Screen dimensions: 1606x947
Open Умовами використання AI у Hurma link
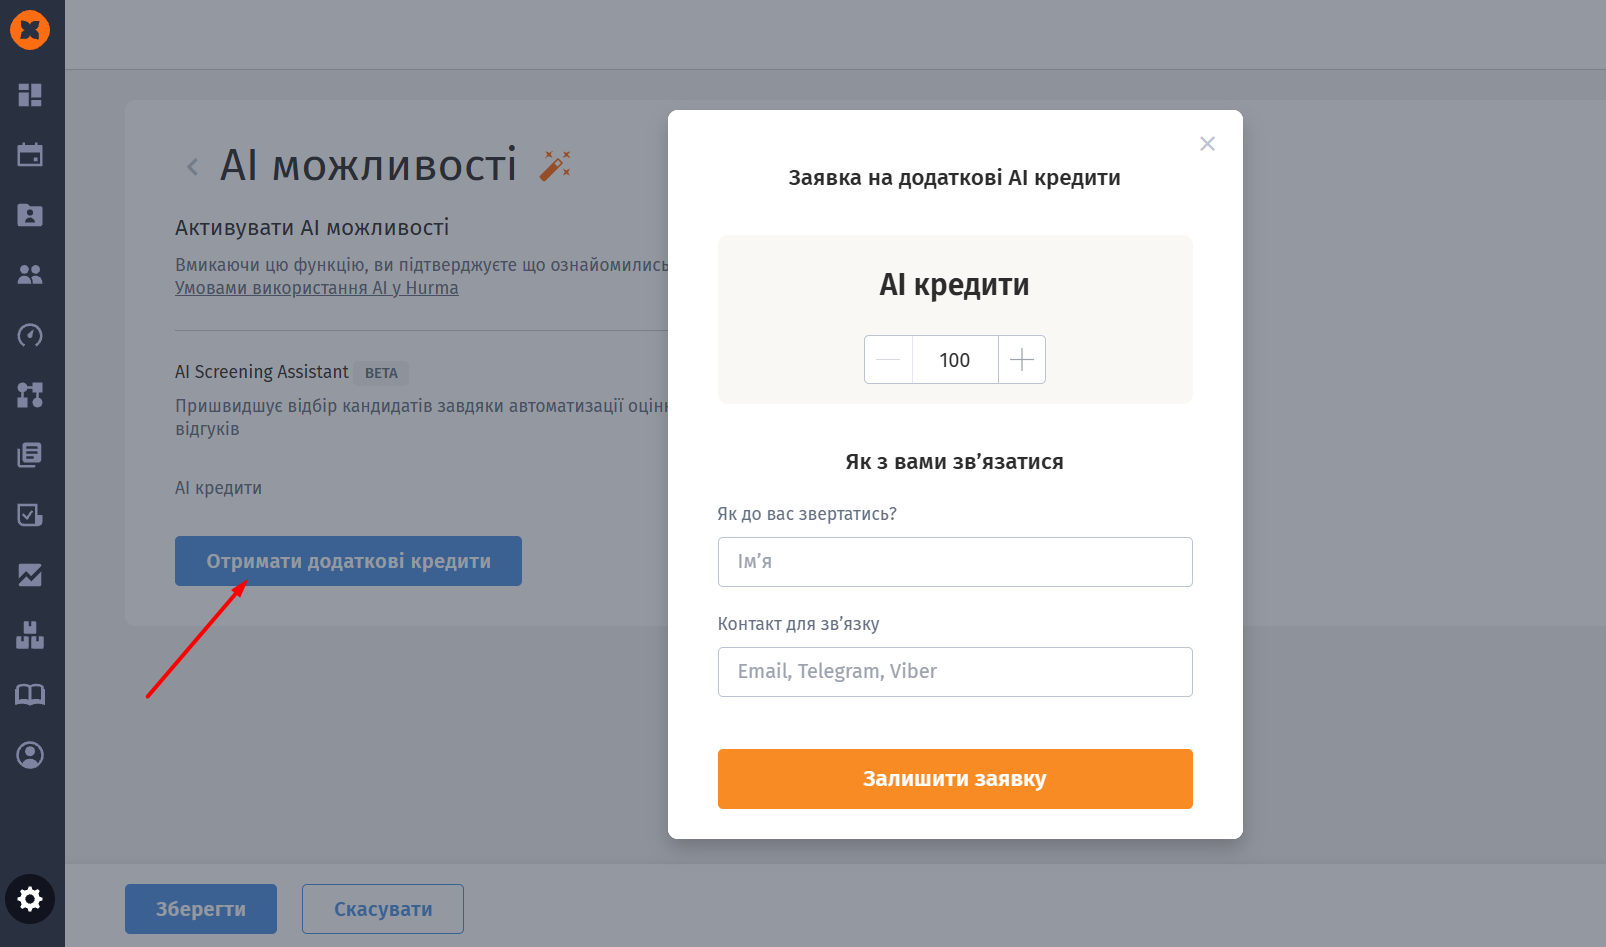point(316,288)
